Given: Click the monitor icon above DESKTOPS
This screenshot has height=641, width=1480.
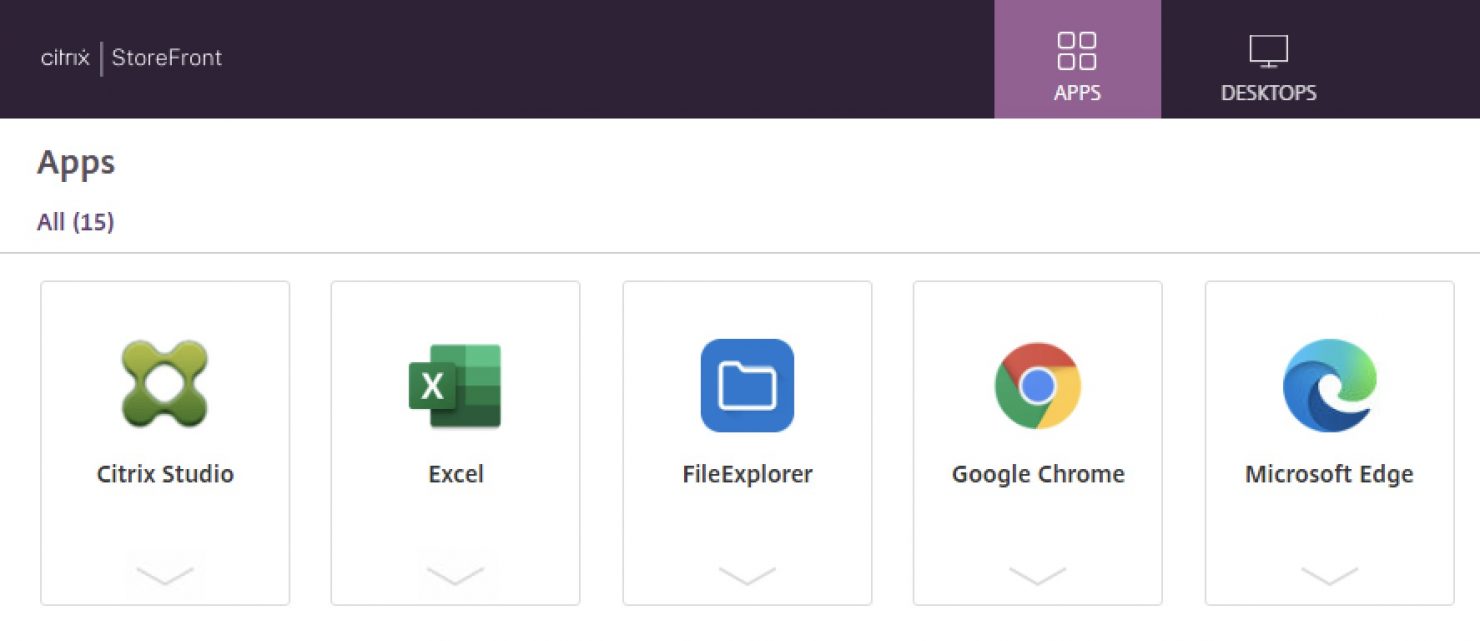Looking at the screenshot, I should click(1267, 48).
